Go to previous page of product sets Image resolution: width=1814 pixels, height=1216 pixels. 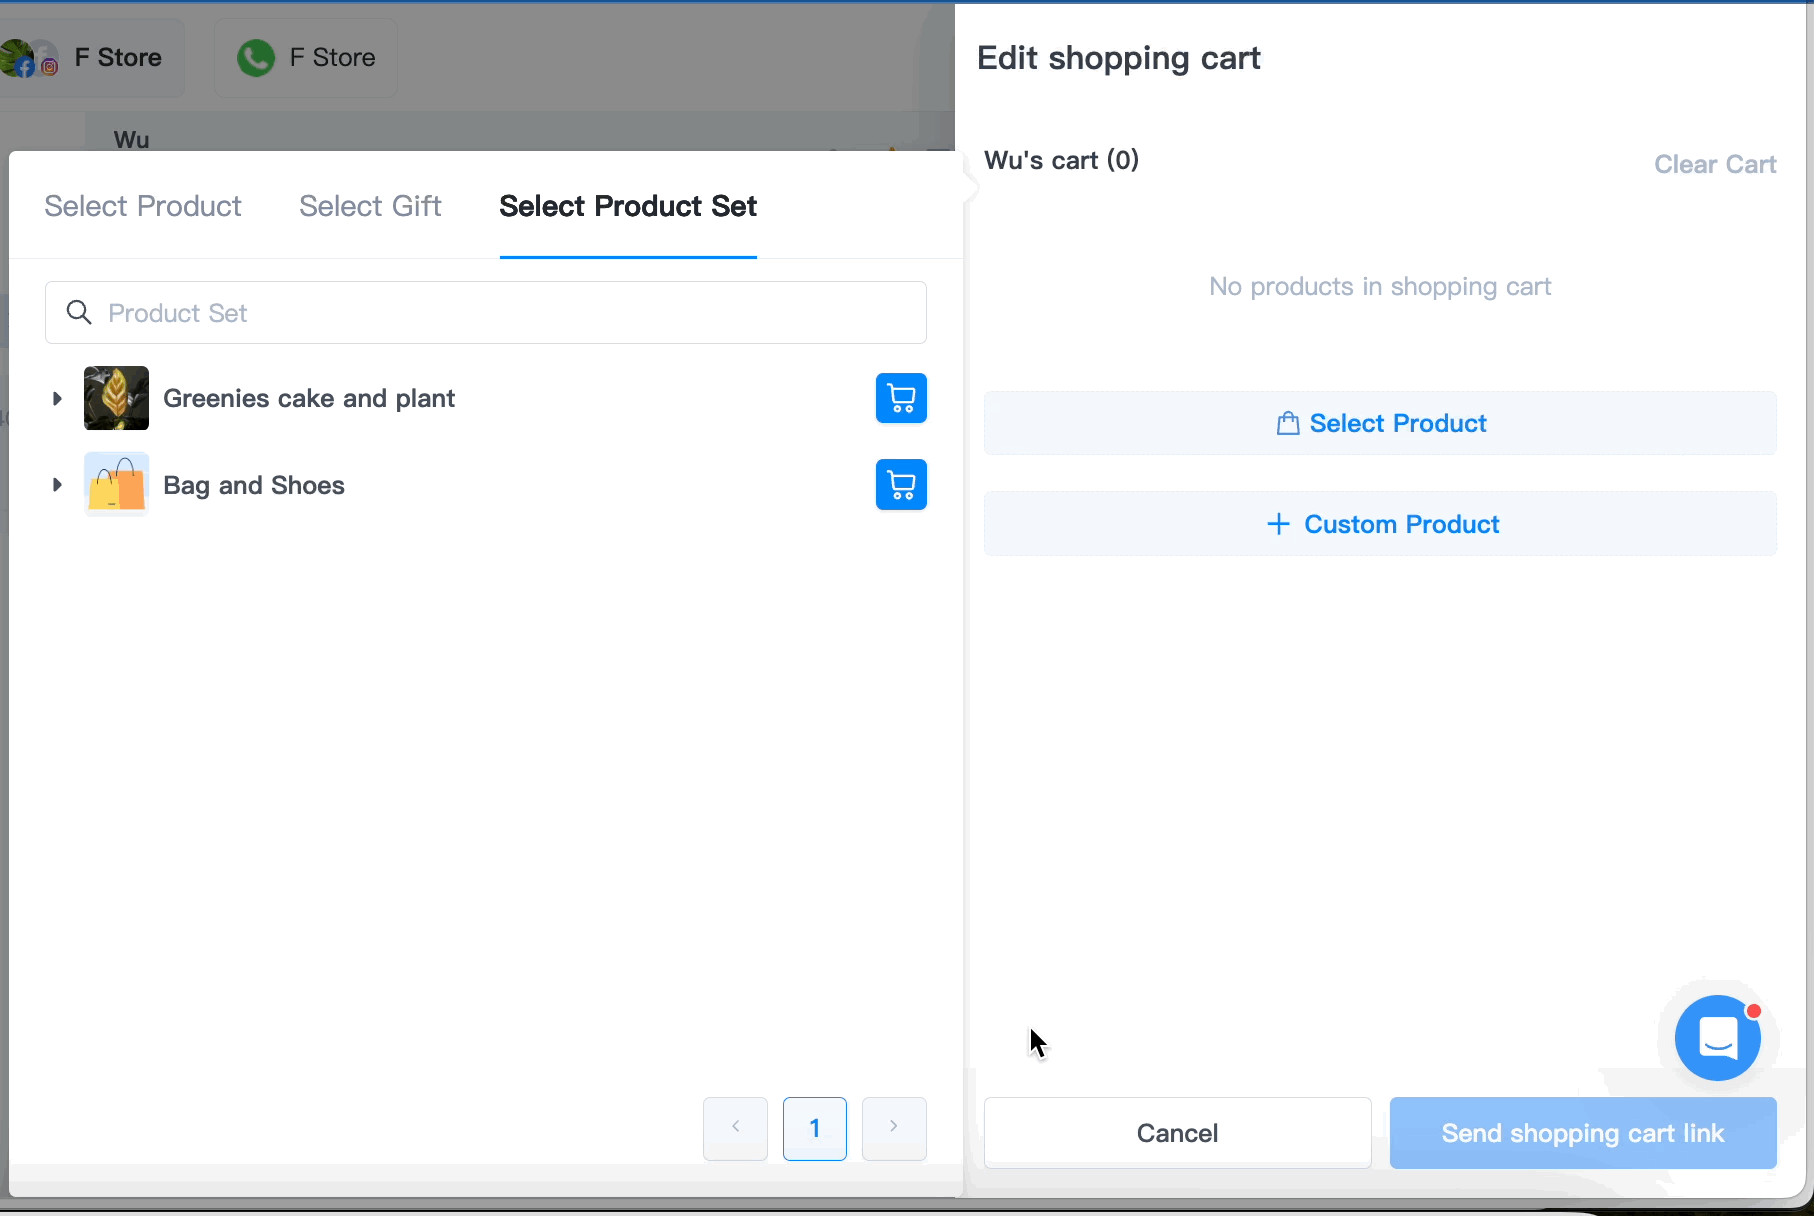(735, 1128)
